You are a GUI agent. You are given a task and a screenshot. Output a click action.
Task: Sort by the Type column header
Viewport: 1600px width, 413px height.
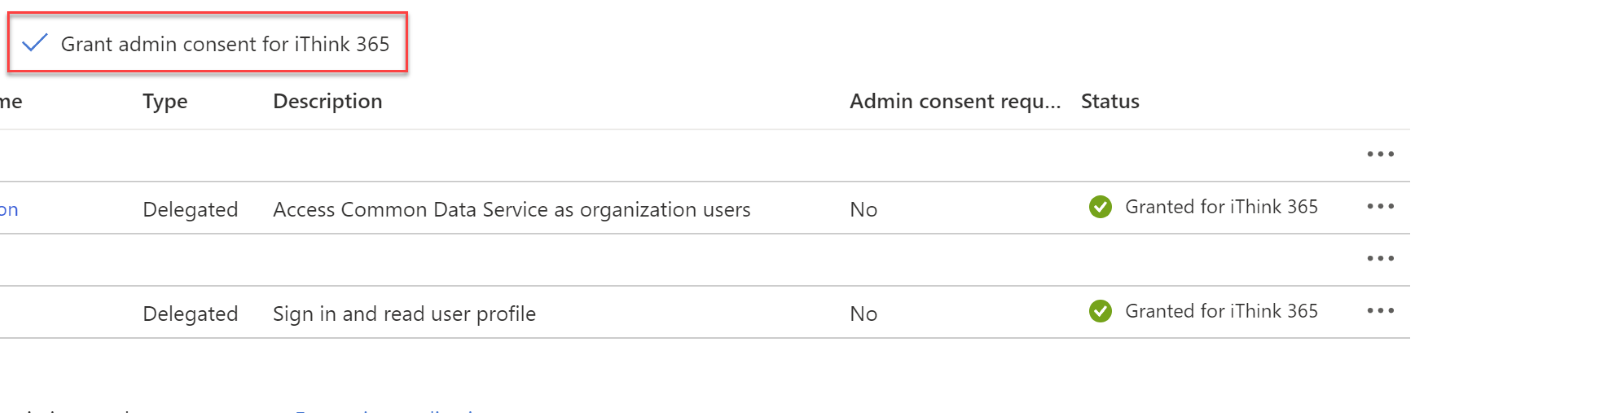point(165,101)
